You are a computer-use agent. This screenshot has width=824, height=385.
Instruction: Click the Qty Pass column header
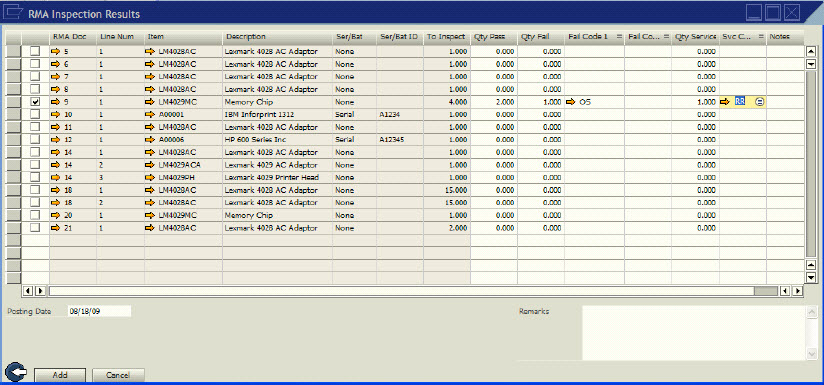494,37
